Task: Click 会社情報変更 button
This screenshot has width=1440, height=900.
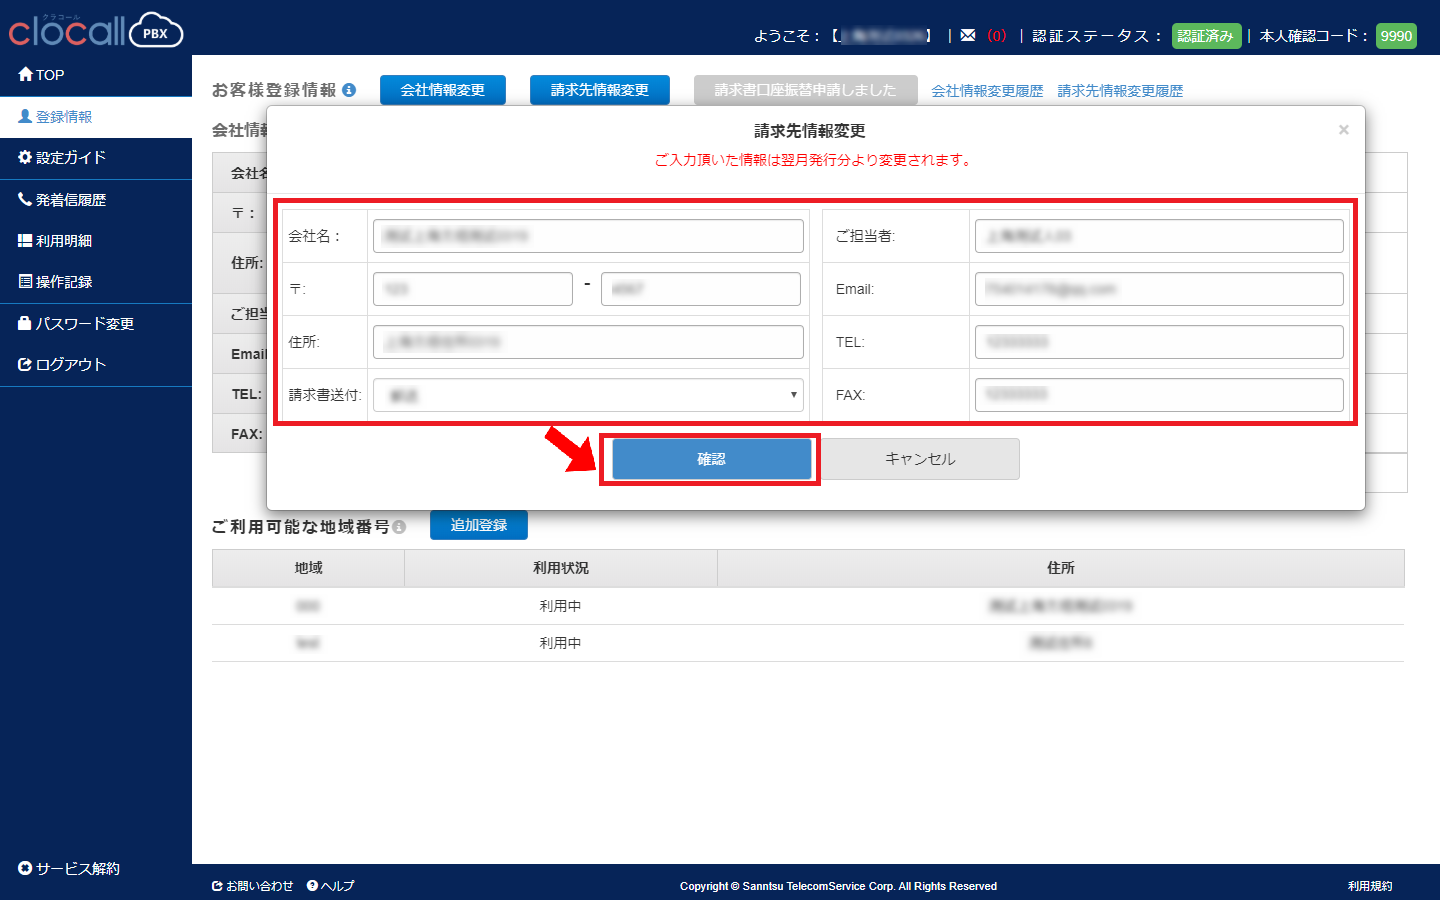Action: pos(443,90)
